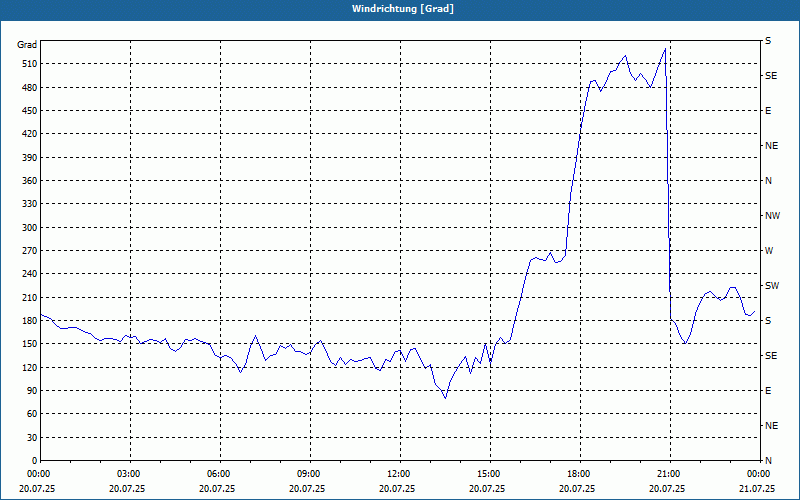Click the "90" left axis value
Screen dimensions: 800x500
coord(32,391)
